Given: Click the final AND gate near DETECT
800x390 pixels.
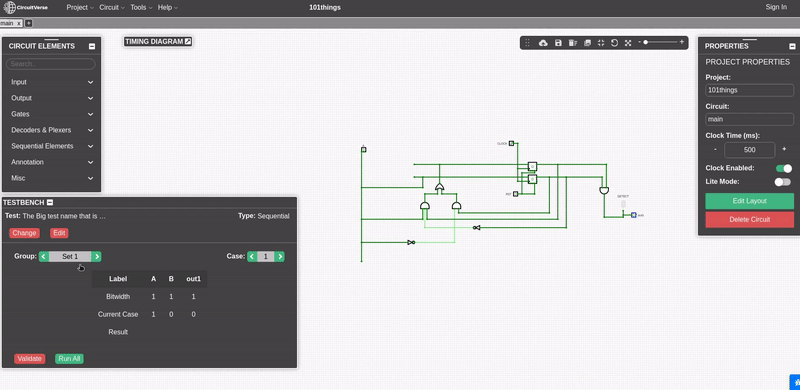Looking at the screenshot, I should pos(604,190).
